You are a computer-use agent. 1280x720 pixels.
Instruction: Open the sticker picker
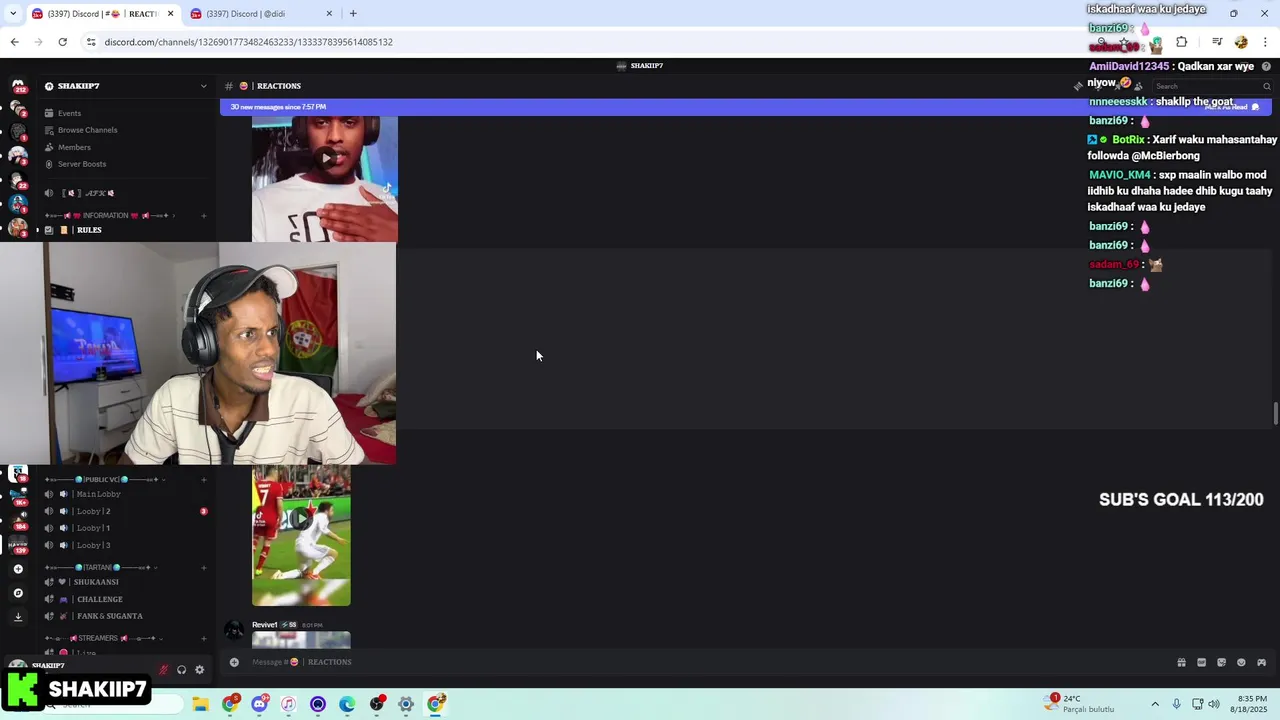point(1221,662)
